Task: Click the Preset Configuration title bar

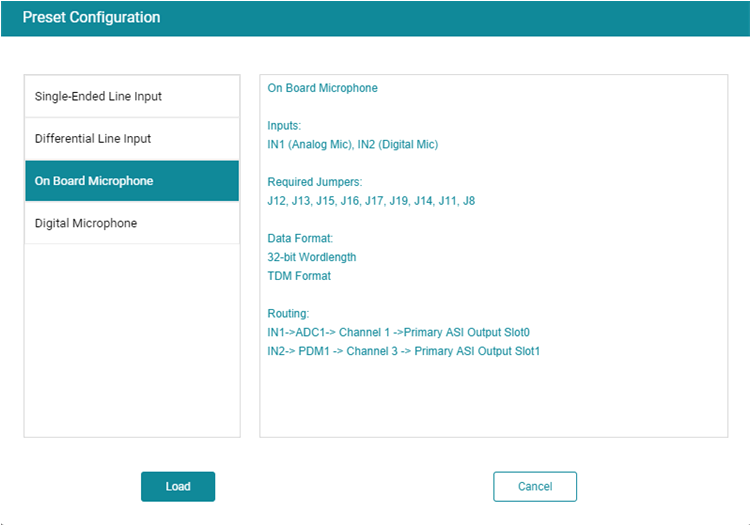Action: pyautogui.click(x=375, y=18)
